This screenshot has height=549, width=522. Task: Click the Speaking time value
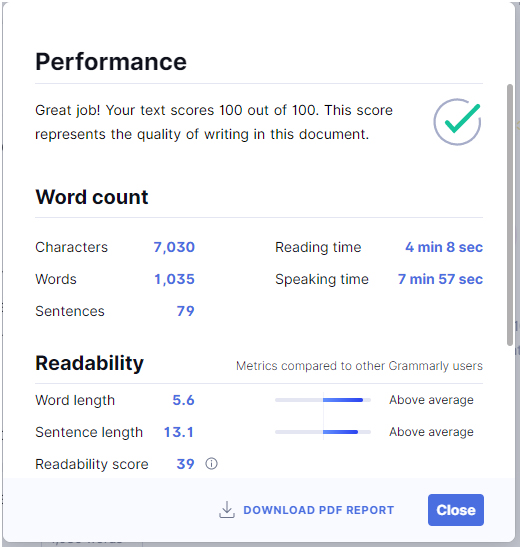(440, 279)
